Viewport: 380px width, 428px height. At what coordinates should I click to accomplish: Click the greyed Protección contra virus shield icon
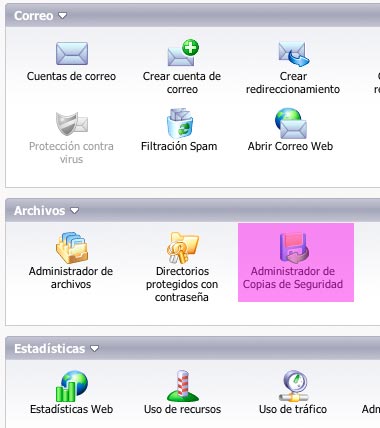[x=72, y=124]
